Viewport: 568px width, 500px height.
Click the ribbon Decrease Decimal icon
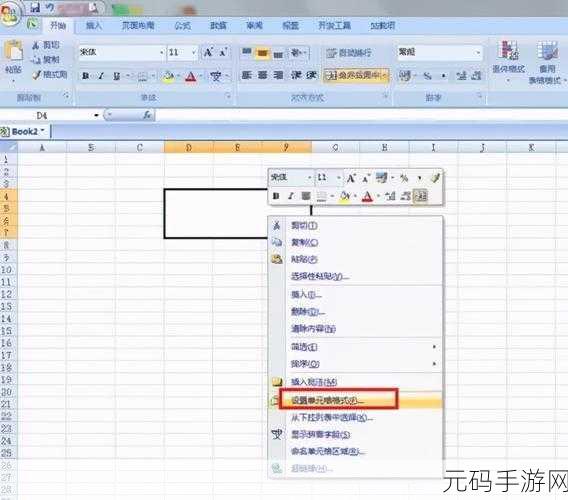pos(476,76)
